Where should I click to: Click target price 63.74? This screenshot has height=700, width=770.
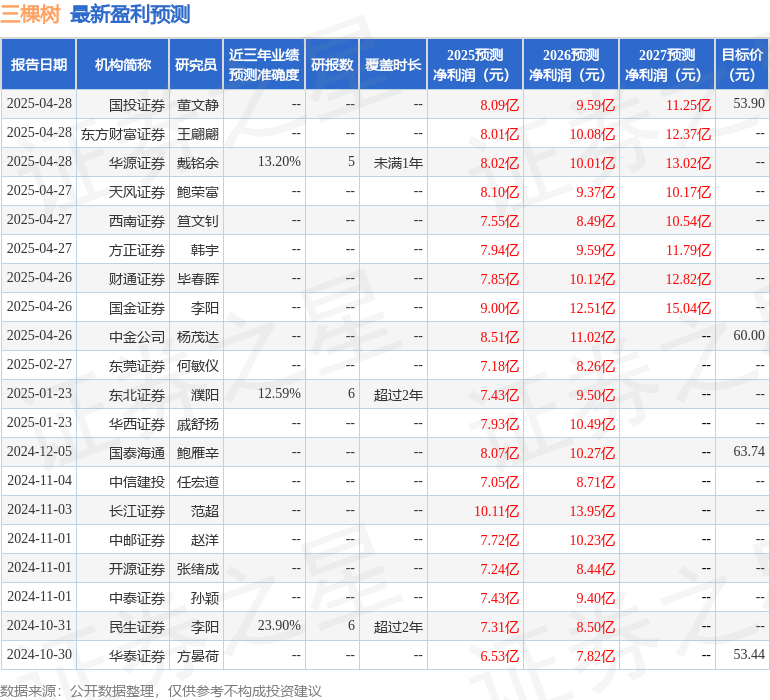[x=749, y=451]
